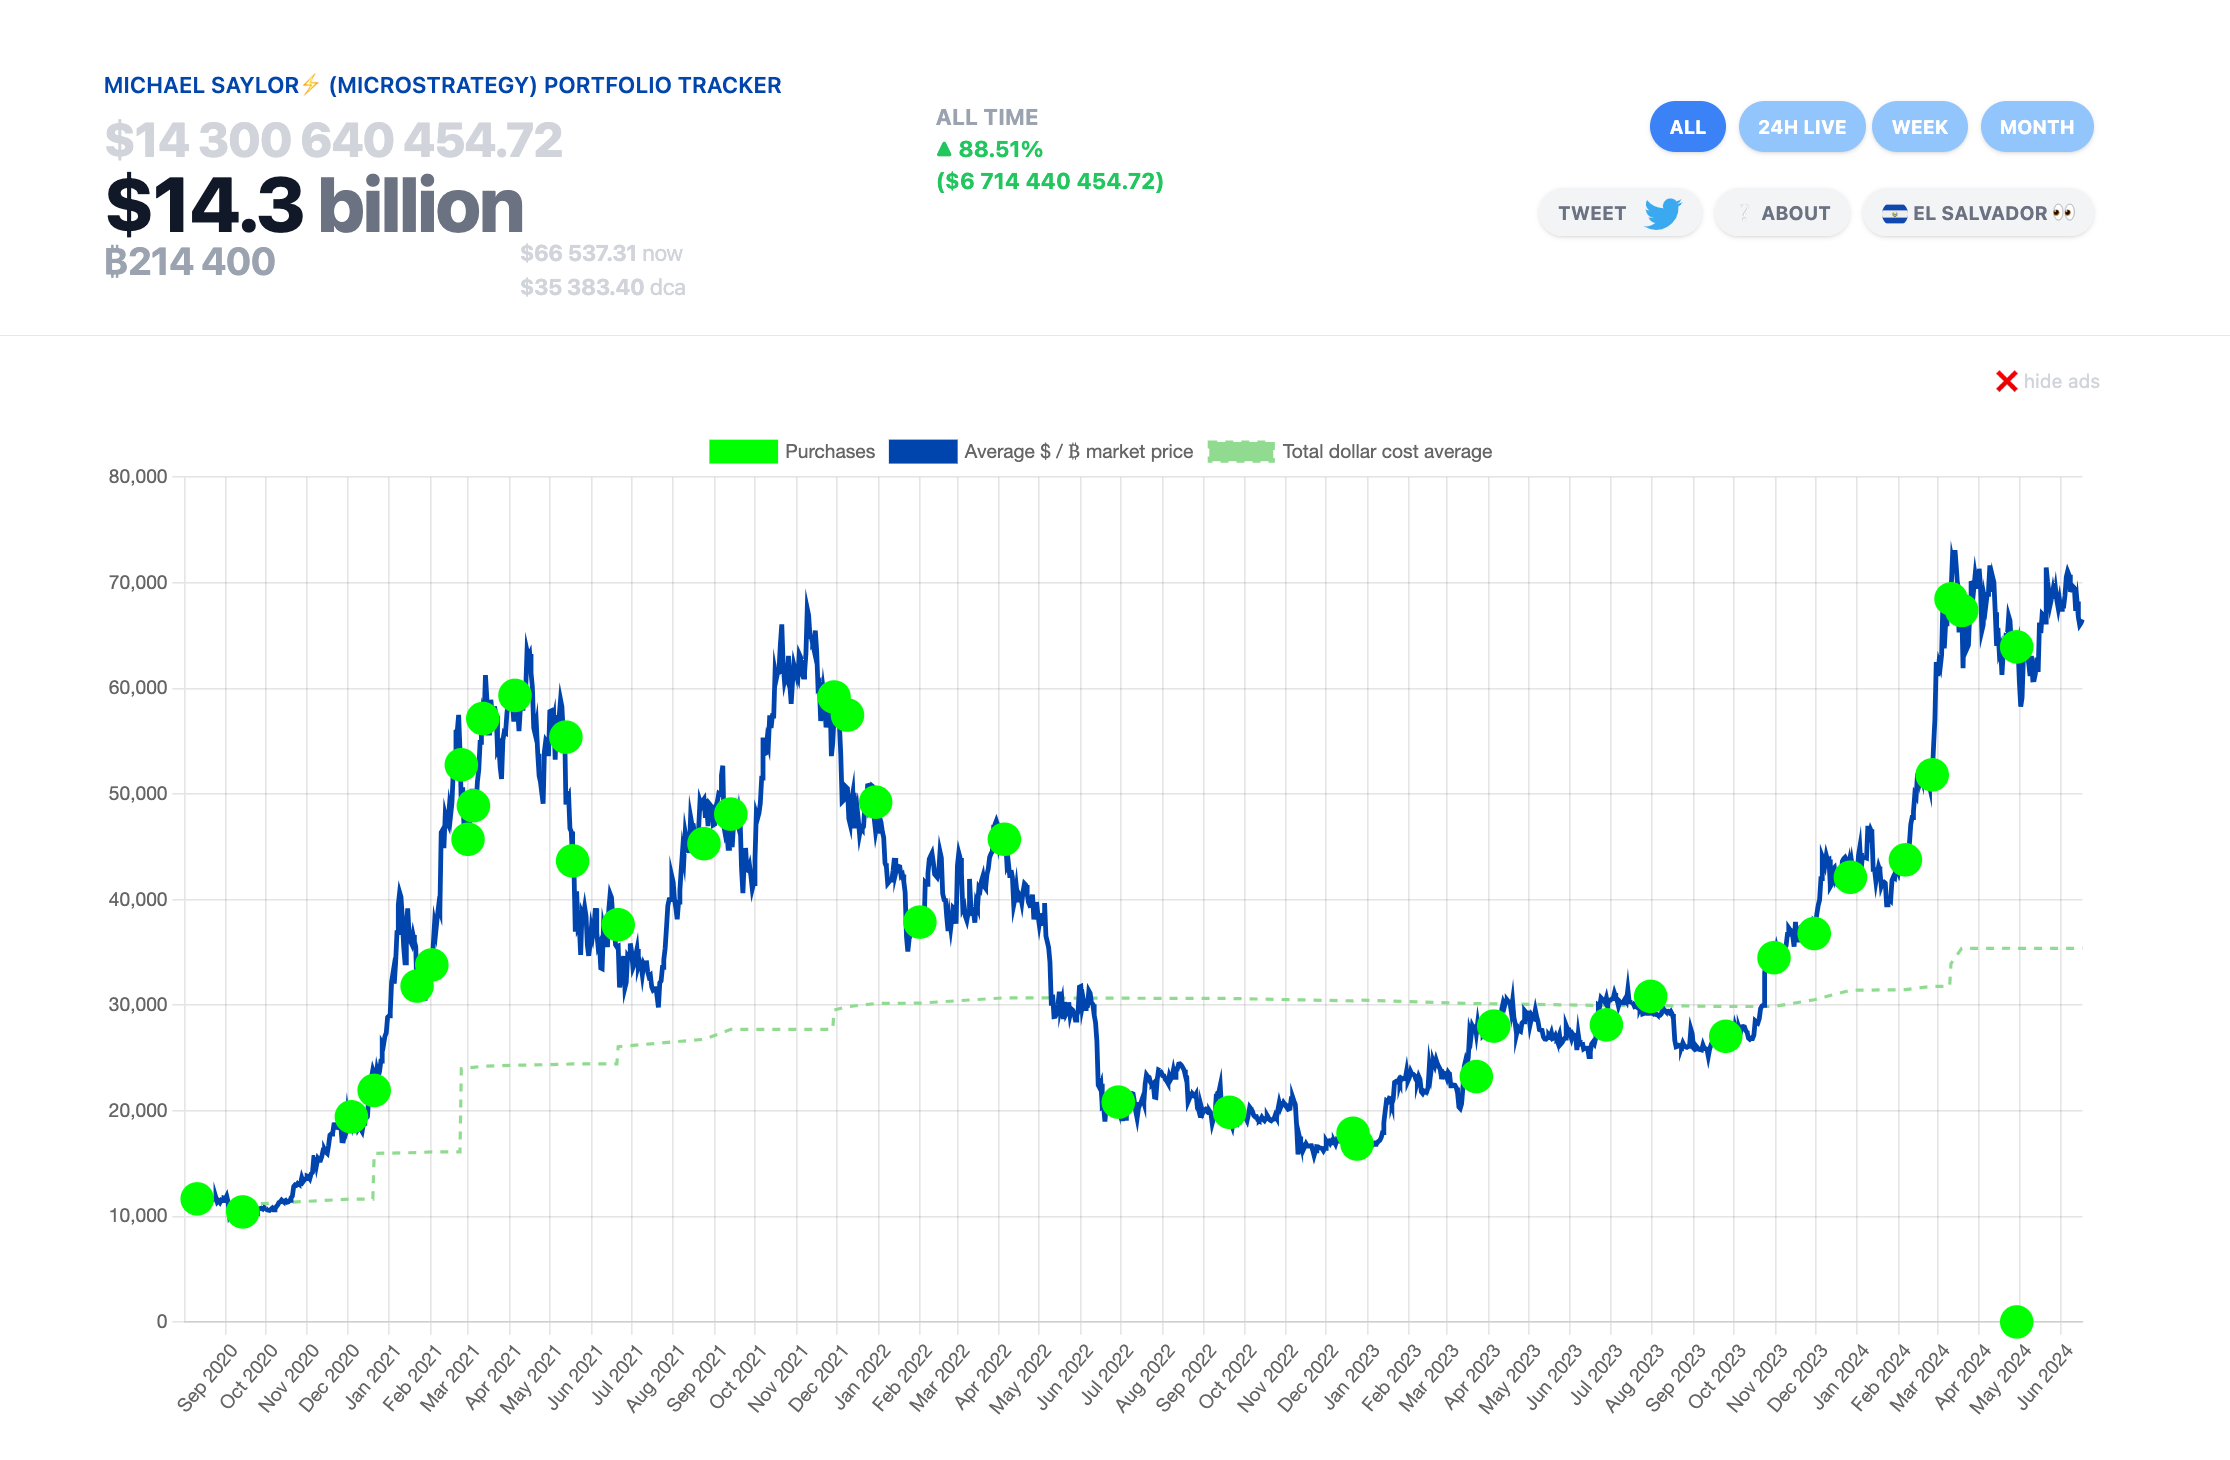This screenshot has width=2230, height=1460.
Task: Click the El Salvador flag icon
Action: [1895, 213]
